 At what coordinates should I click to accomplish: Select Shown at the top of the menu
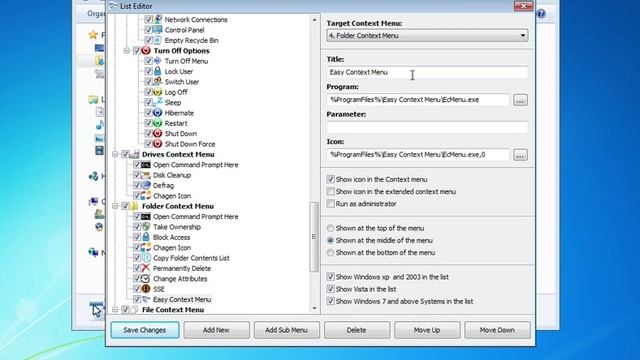tap(331, 228)
